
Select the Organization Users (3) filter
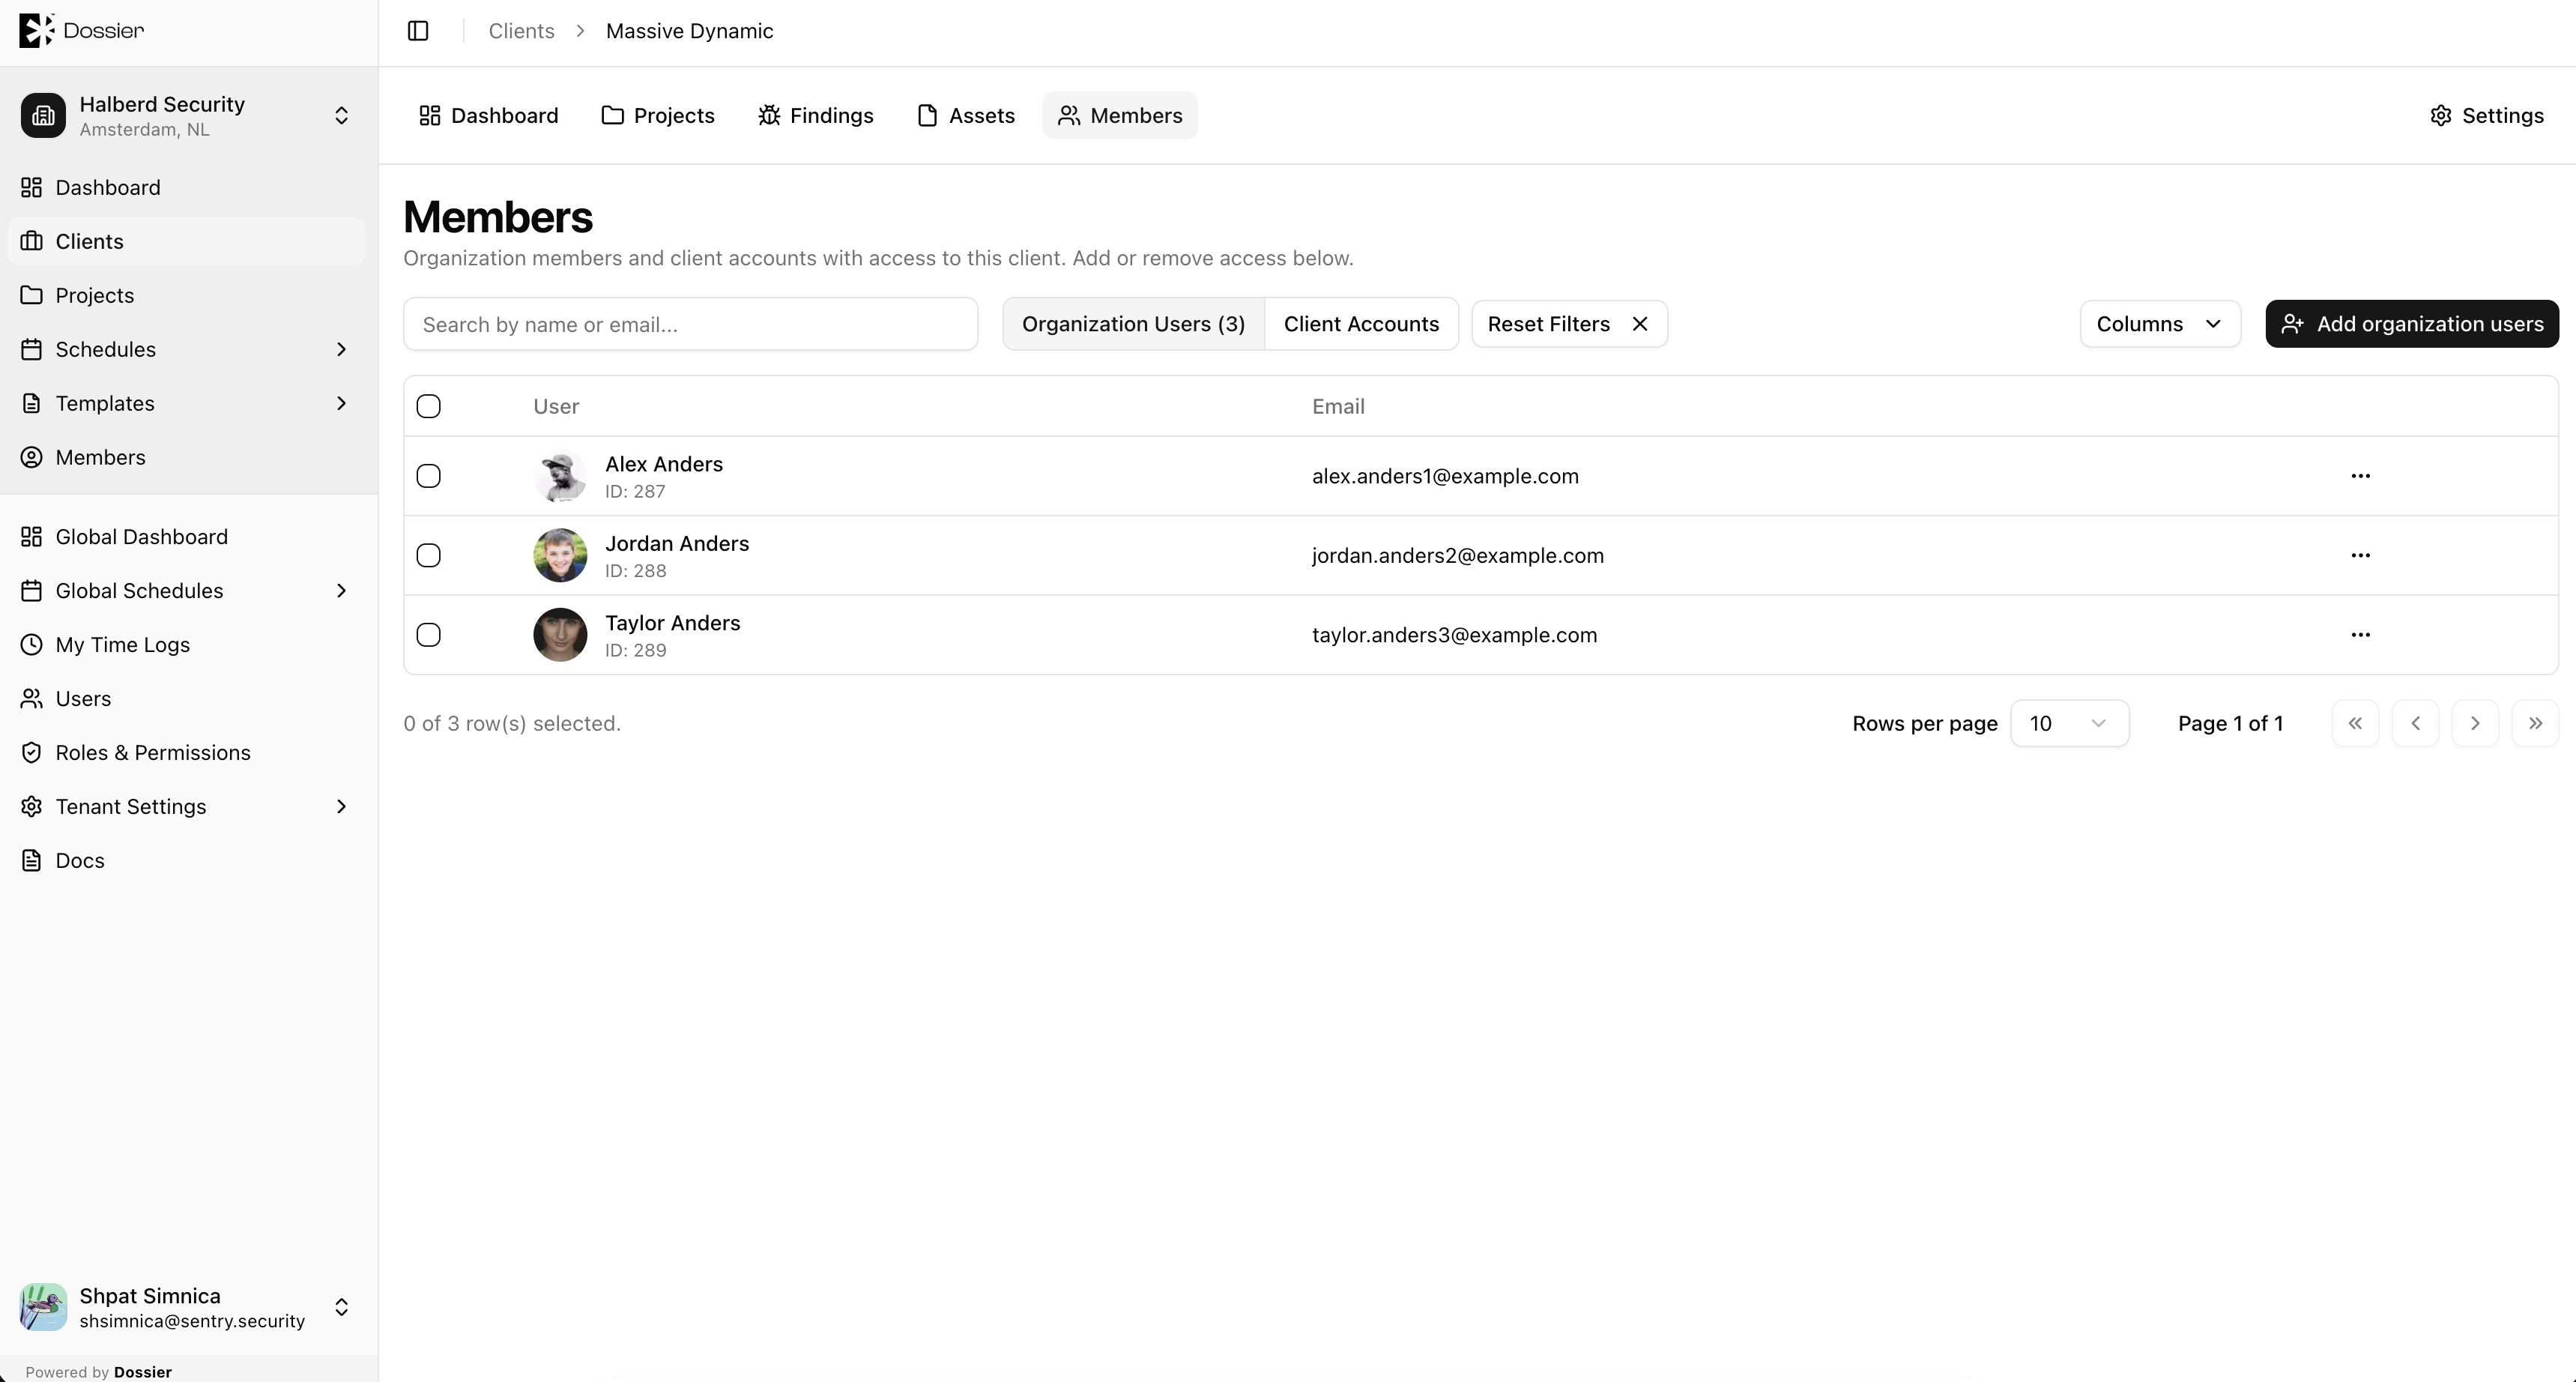1133,324
